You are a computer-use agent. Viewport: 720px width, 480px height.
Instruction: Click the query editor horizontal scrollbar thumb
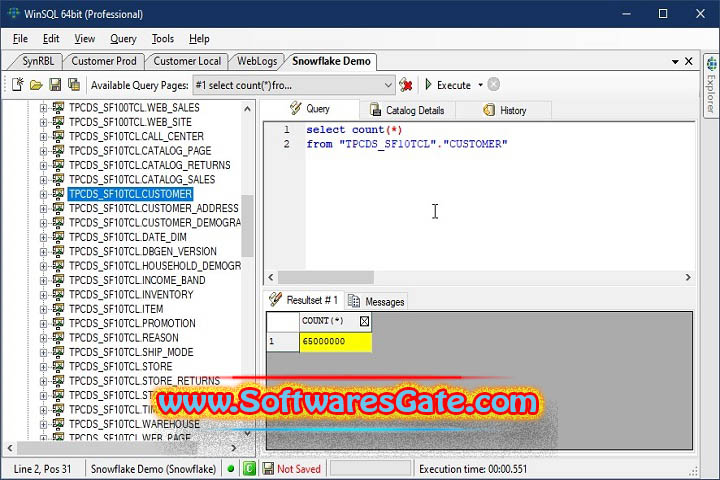pyautogui.click(x=326, y=277)
